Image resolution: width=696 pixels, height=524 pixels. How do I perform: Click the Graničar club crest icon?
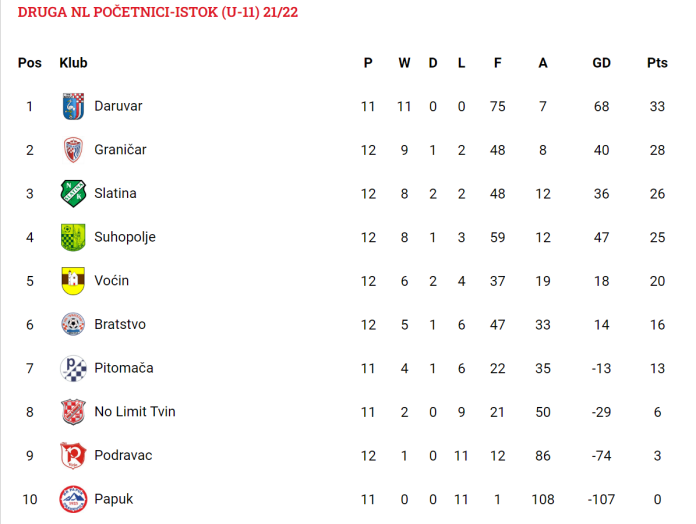point(73,150)
